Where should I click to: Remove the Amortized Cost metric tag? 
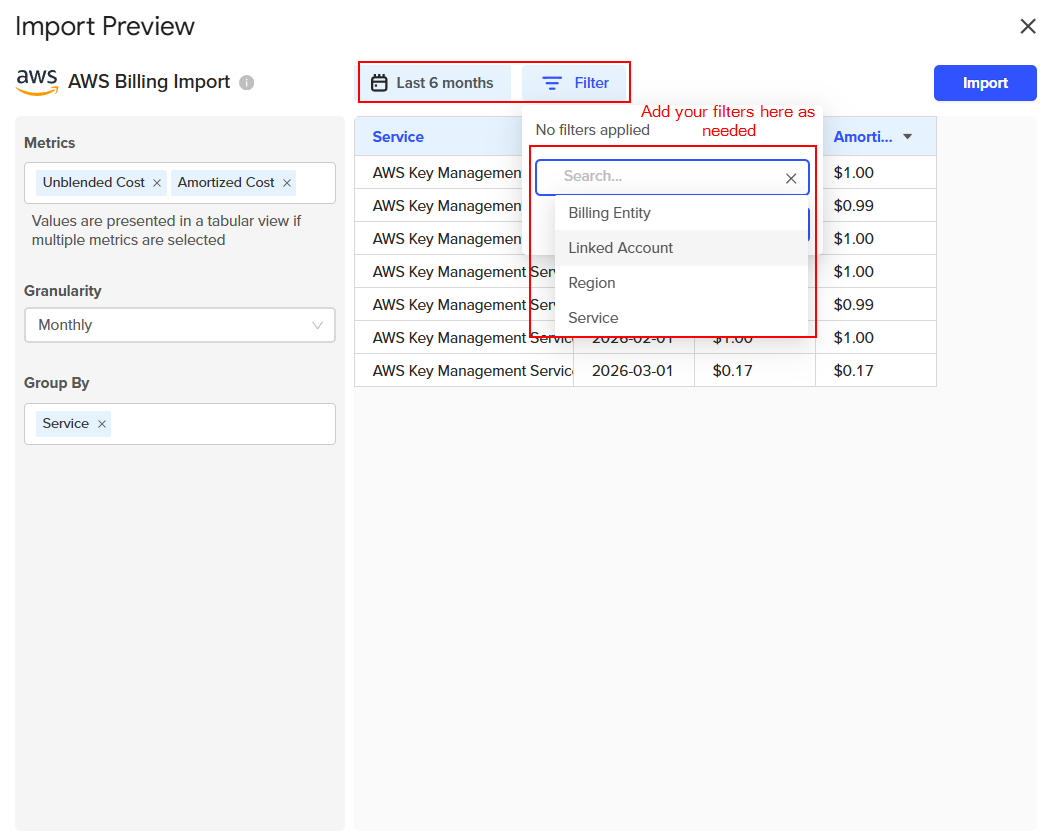point(287,183)
